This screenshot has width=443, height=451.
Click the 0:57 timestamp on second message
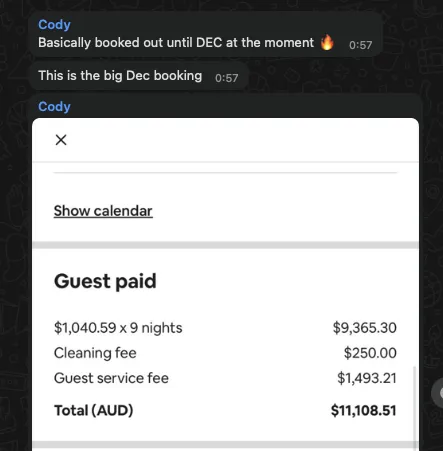(226, 78)
